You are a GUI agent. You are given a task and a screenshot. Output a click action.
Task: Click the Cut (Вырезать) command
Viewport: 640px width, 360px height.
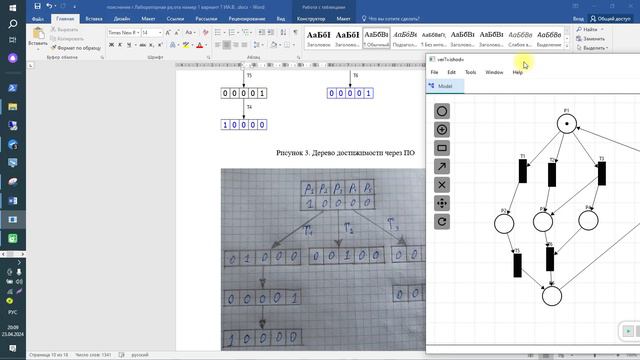click(x=64, y=29)
